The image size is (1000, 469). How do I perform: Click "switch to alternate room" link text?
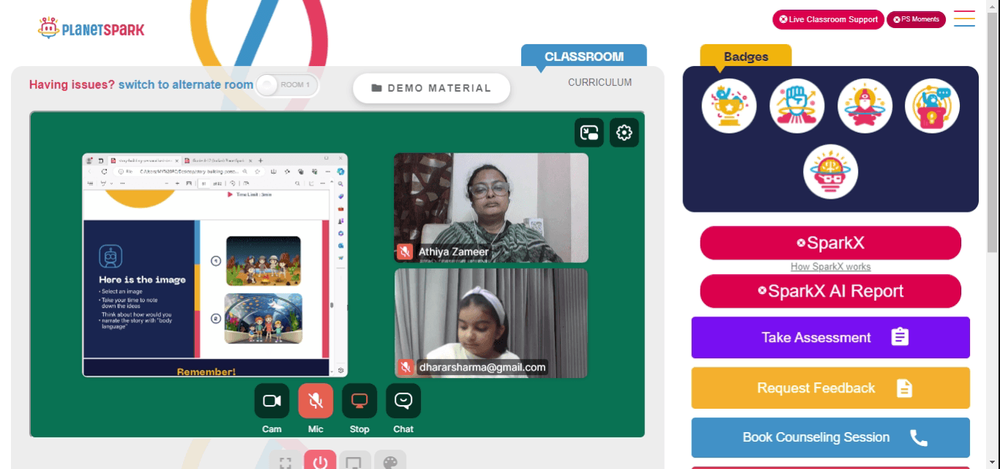tap(186, 85)
